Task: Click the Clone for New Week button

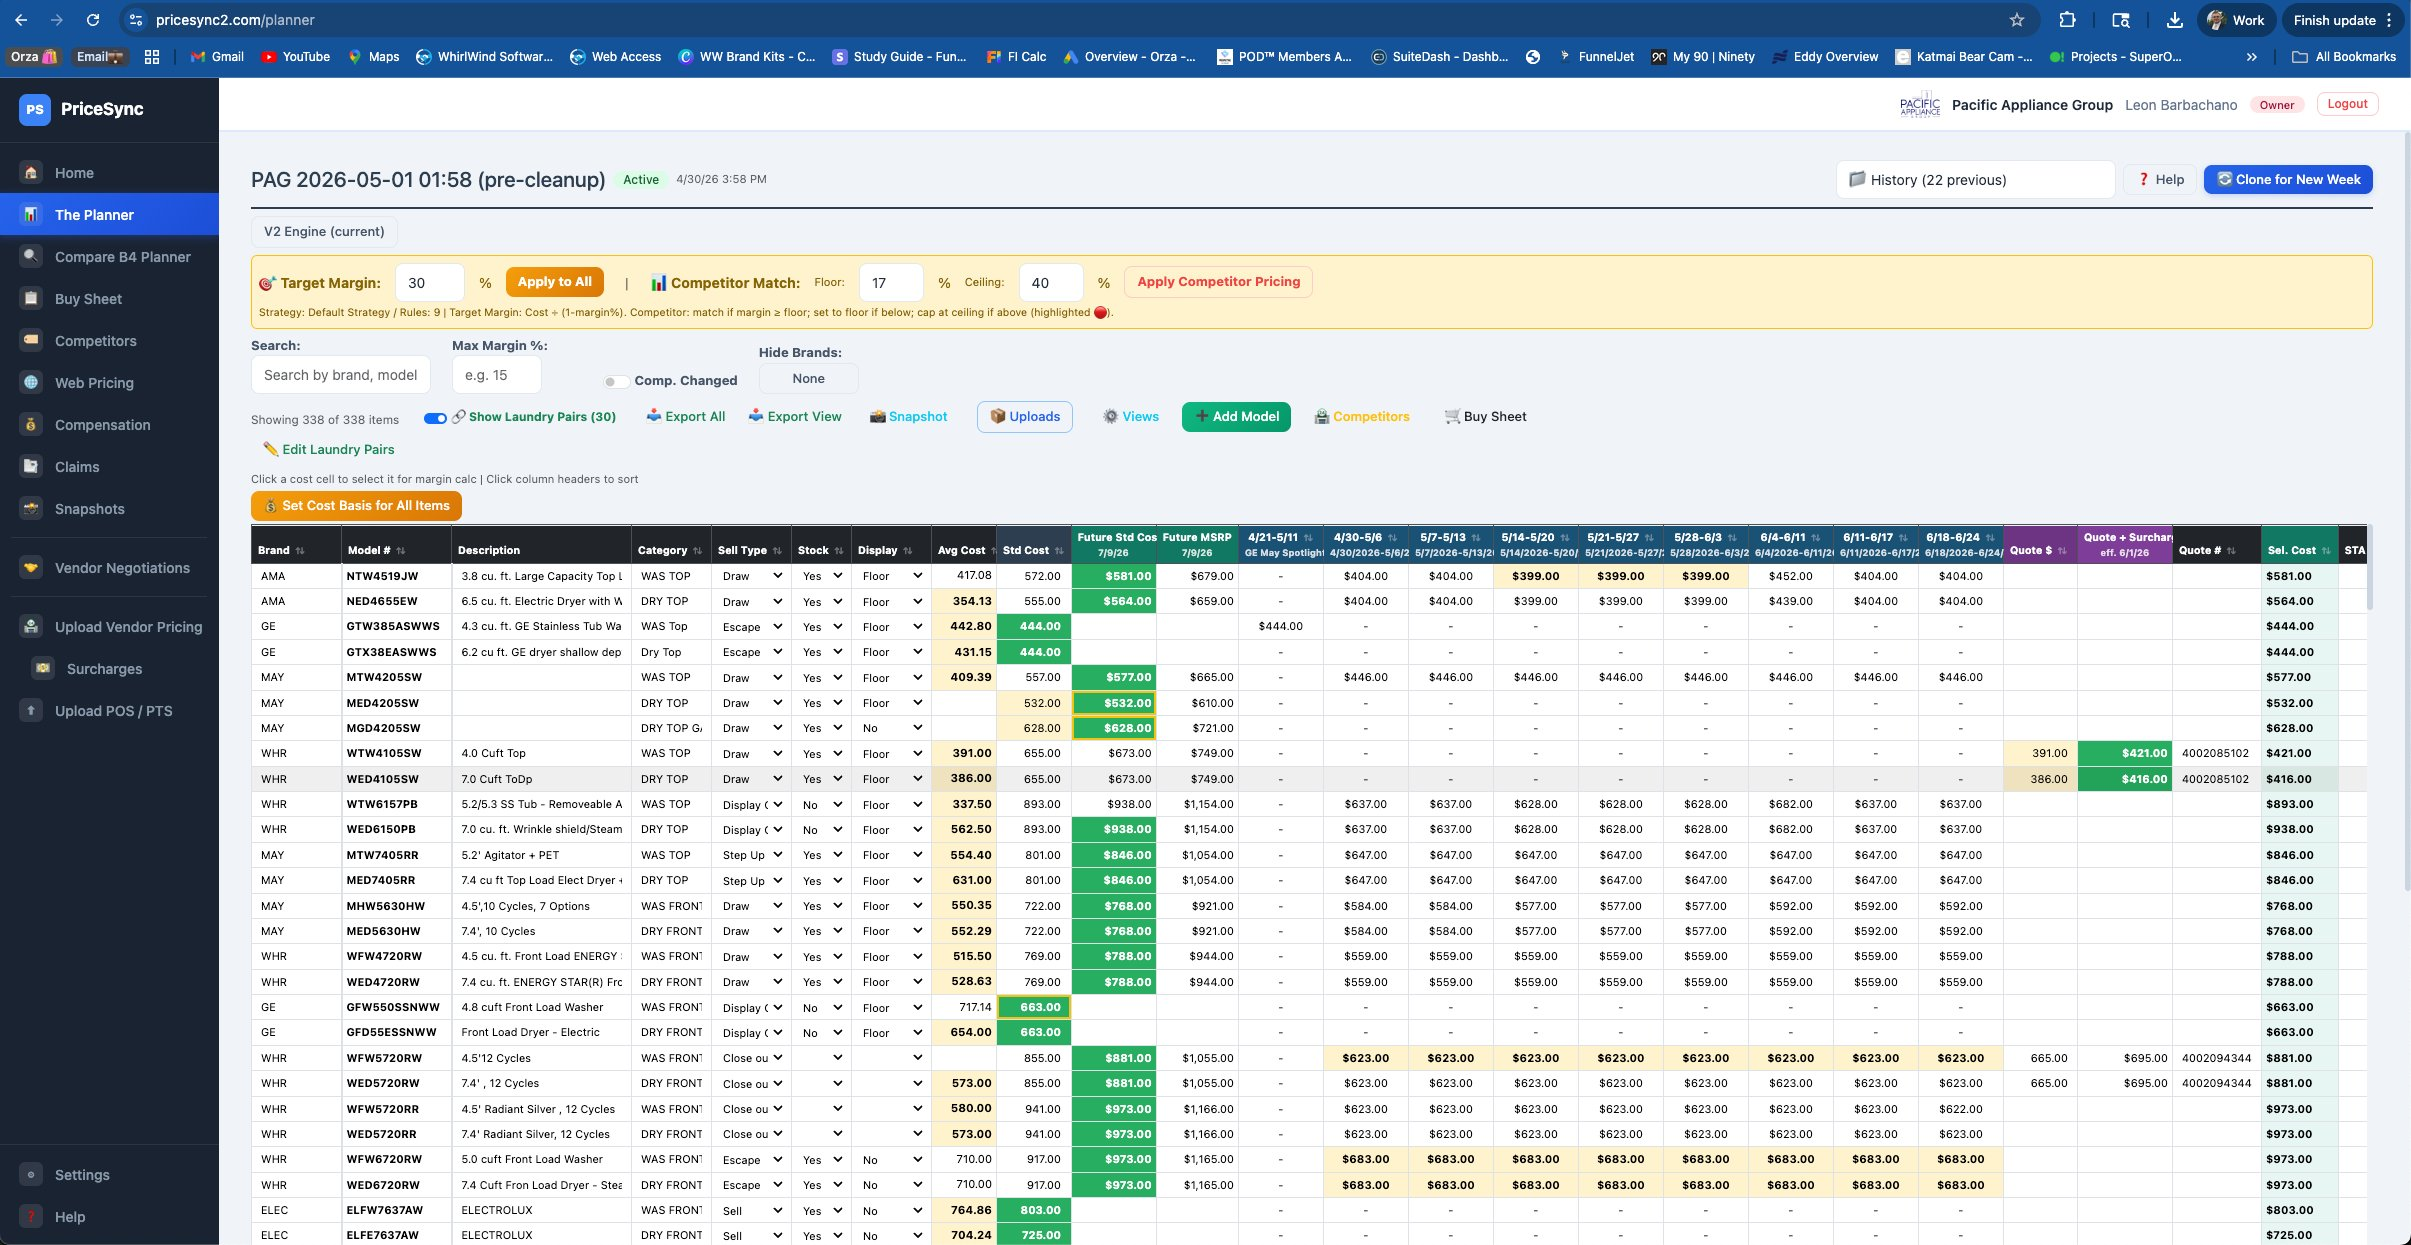Action: tap(2288, 180)
